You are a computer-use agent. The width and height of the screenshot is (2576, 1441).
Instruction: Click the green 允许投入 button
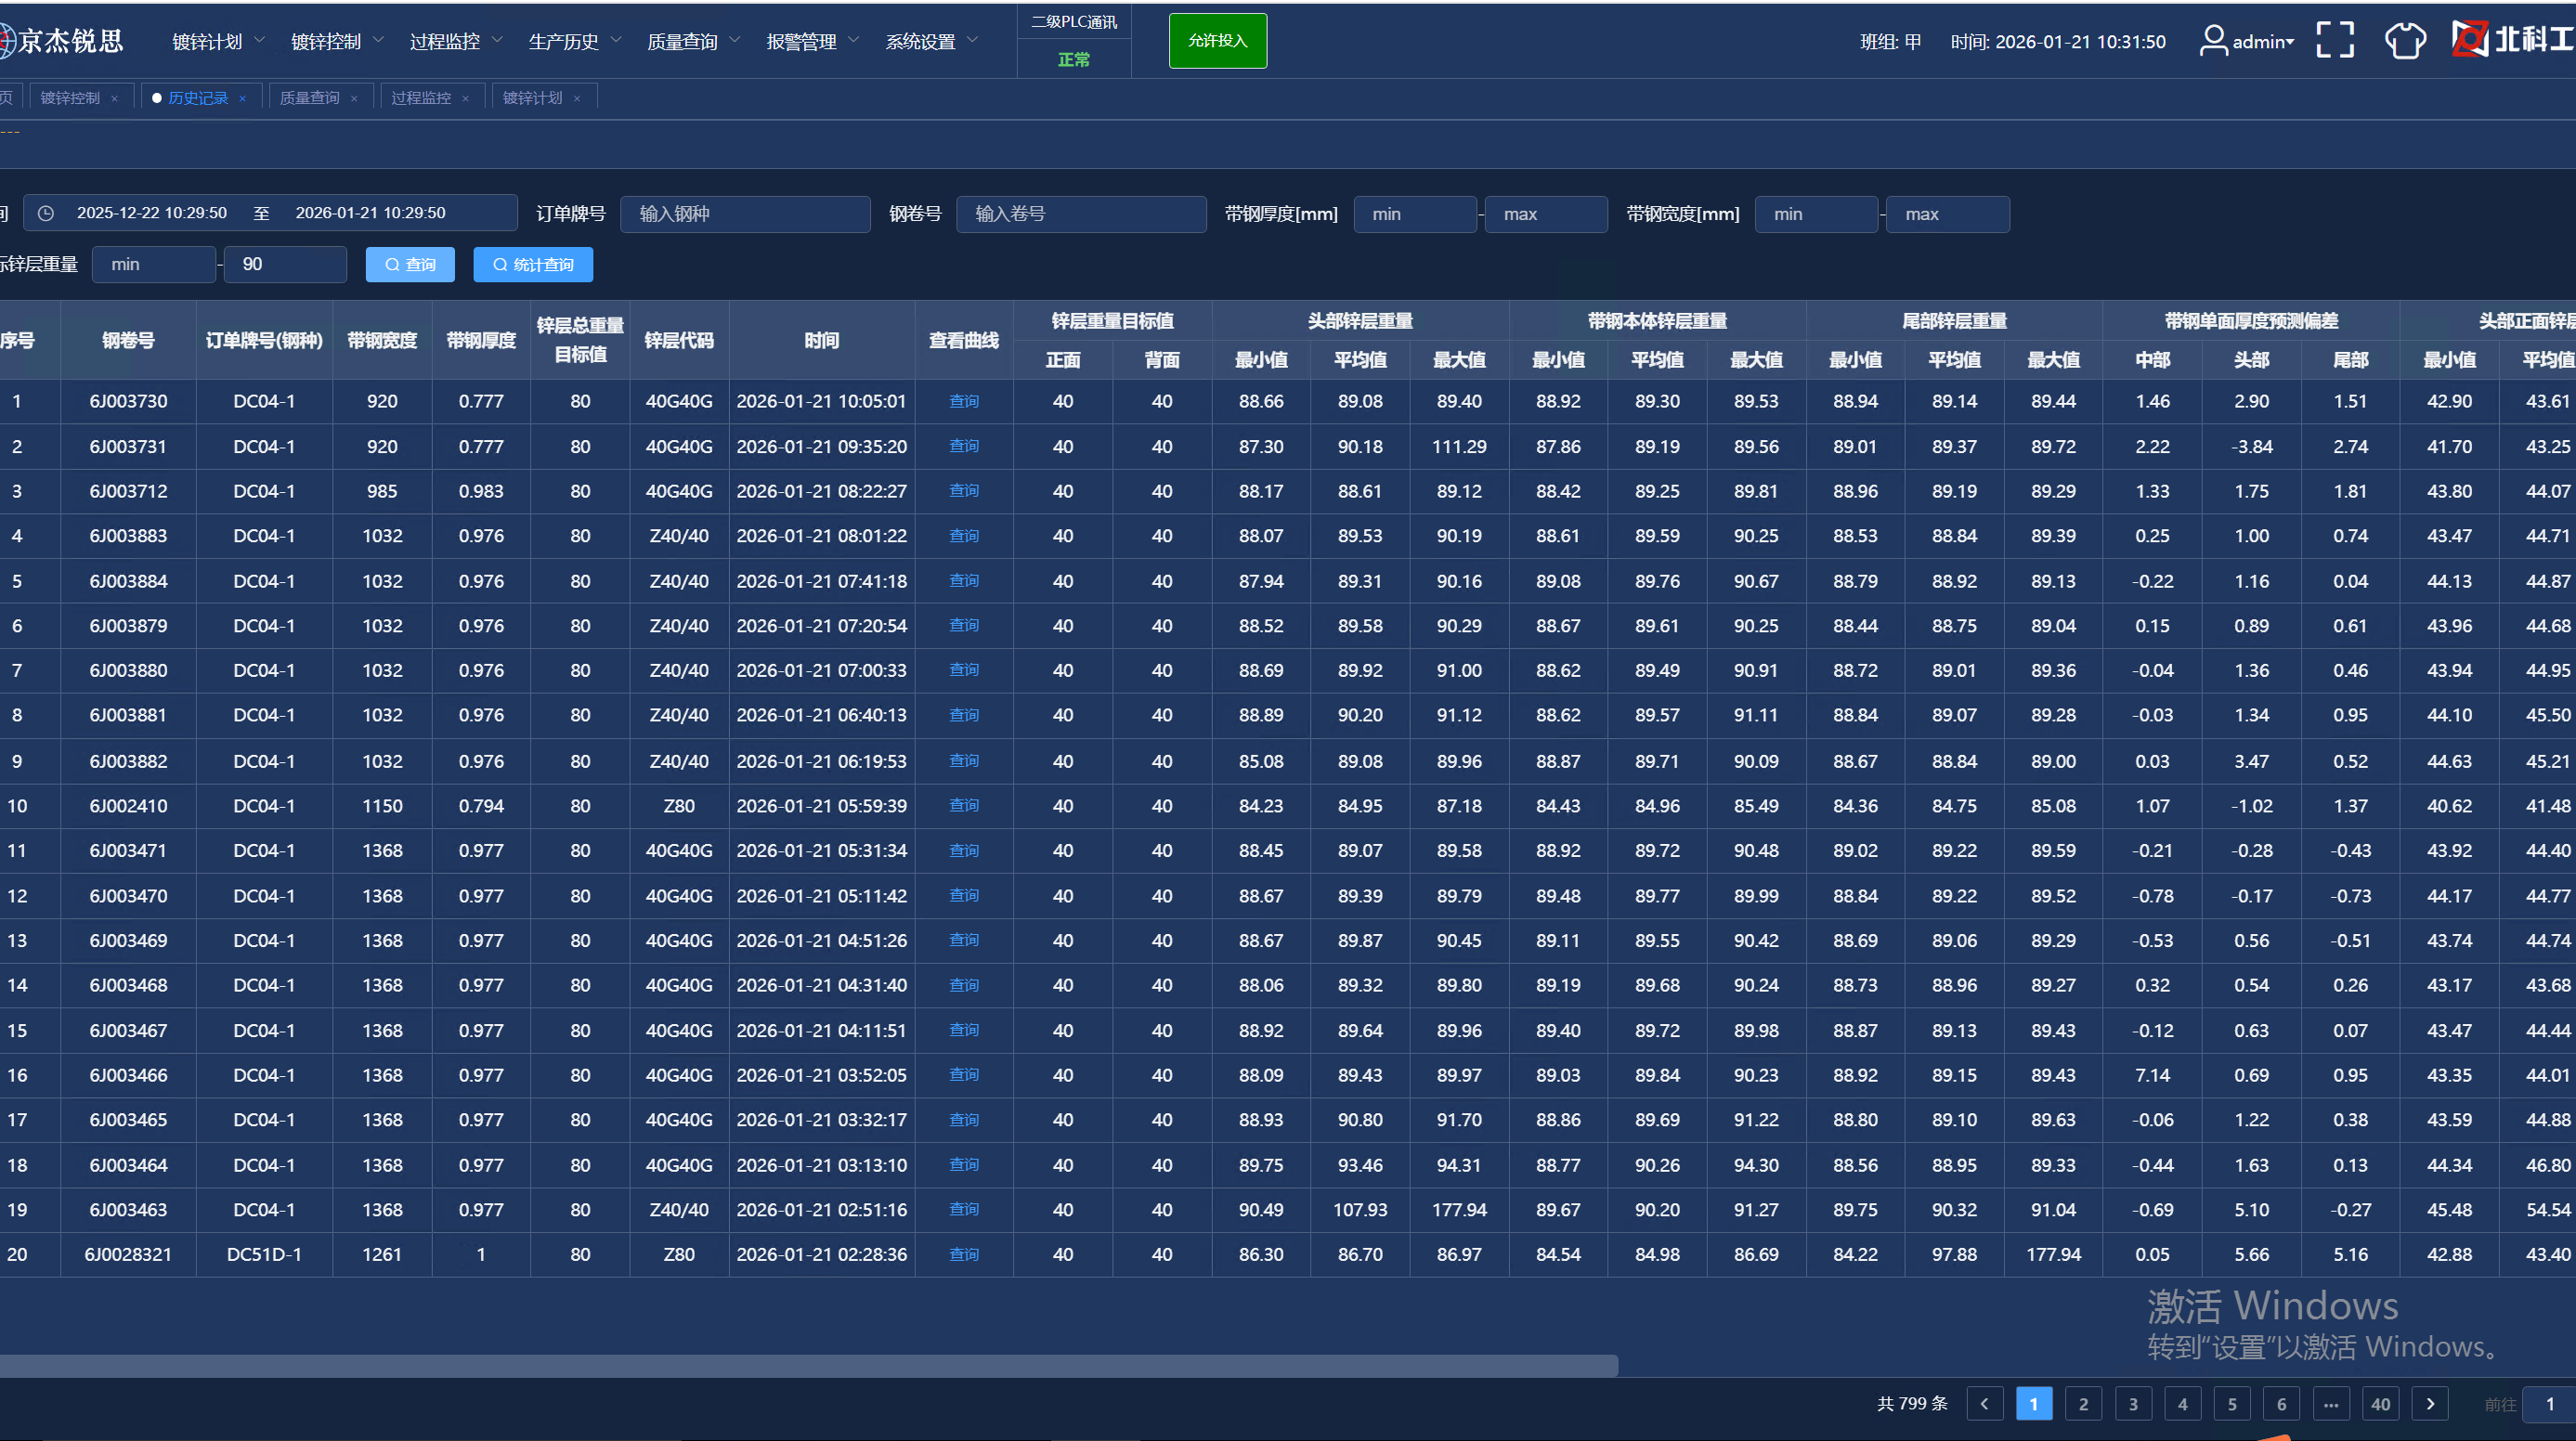pyautogui.click(x=1217, y=41)
